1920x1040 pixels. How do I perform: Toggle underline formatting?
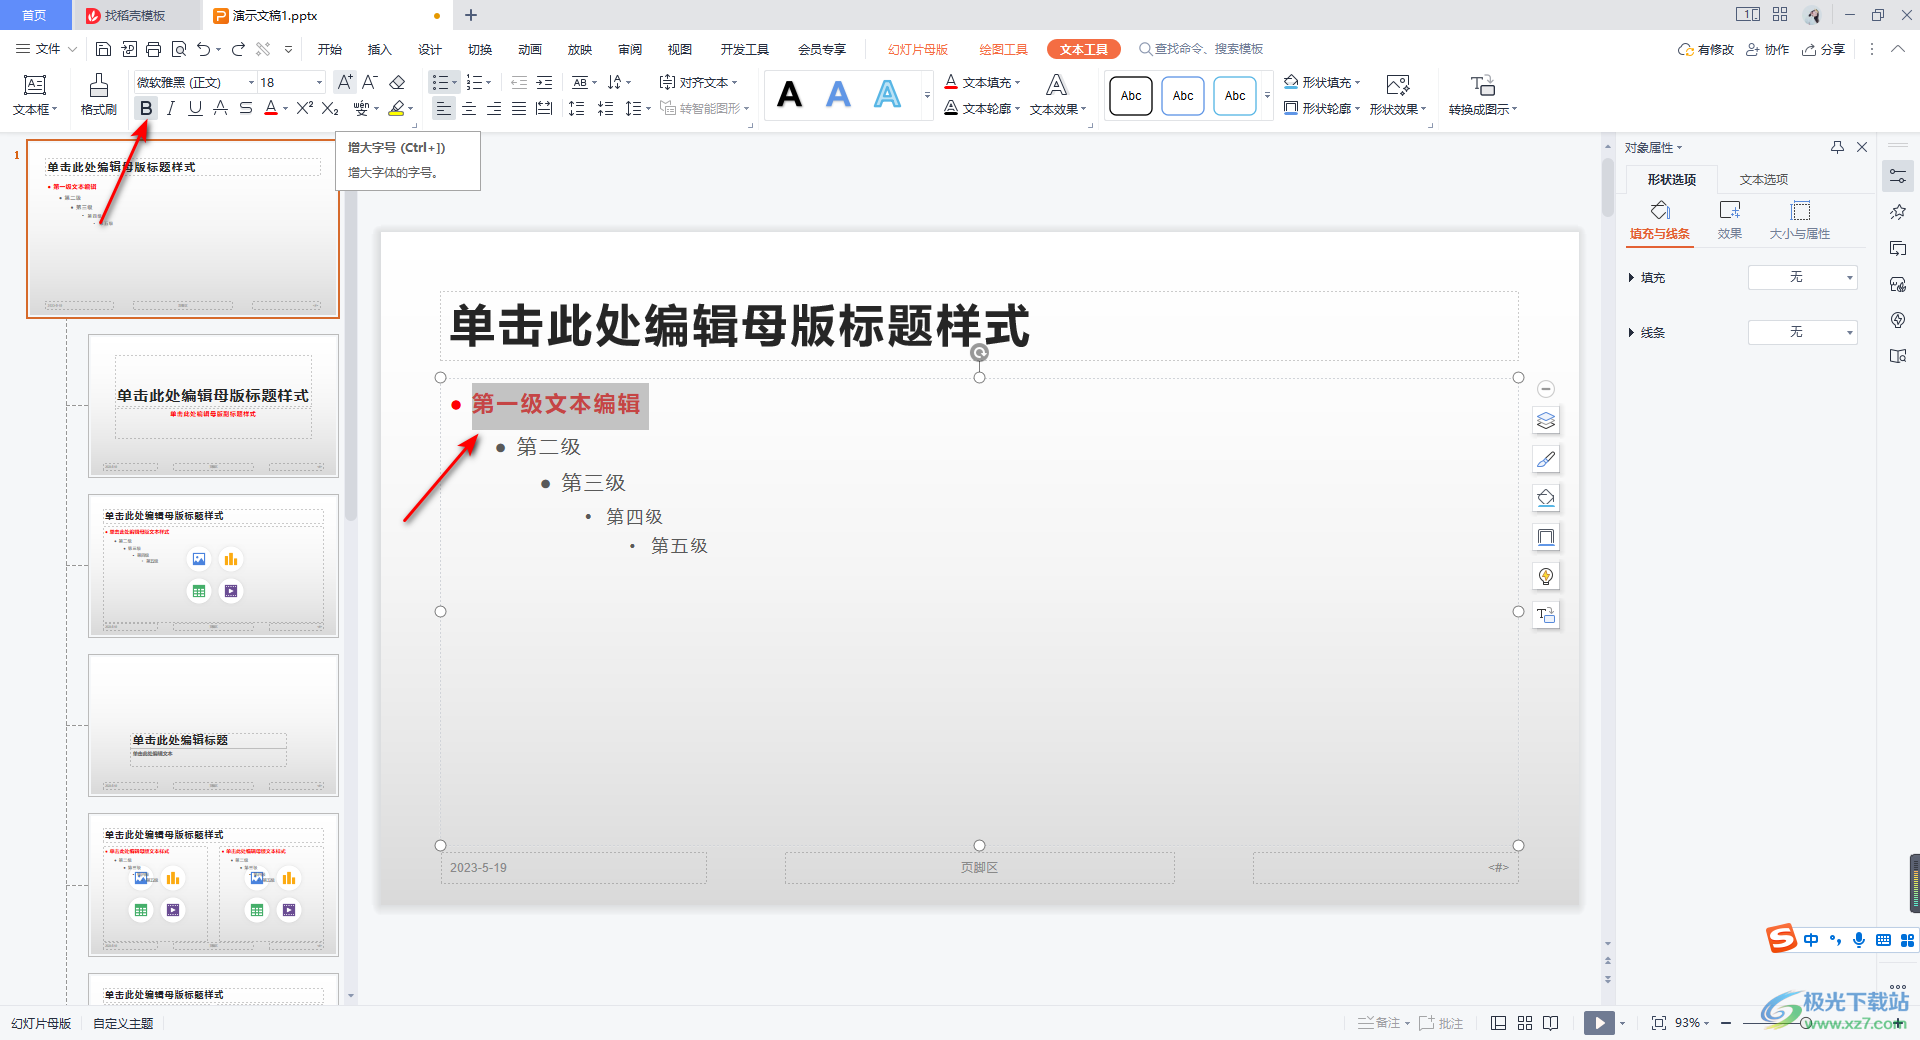coord(195,108)
